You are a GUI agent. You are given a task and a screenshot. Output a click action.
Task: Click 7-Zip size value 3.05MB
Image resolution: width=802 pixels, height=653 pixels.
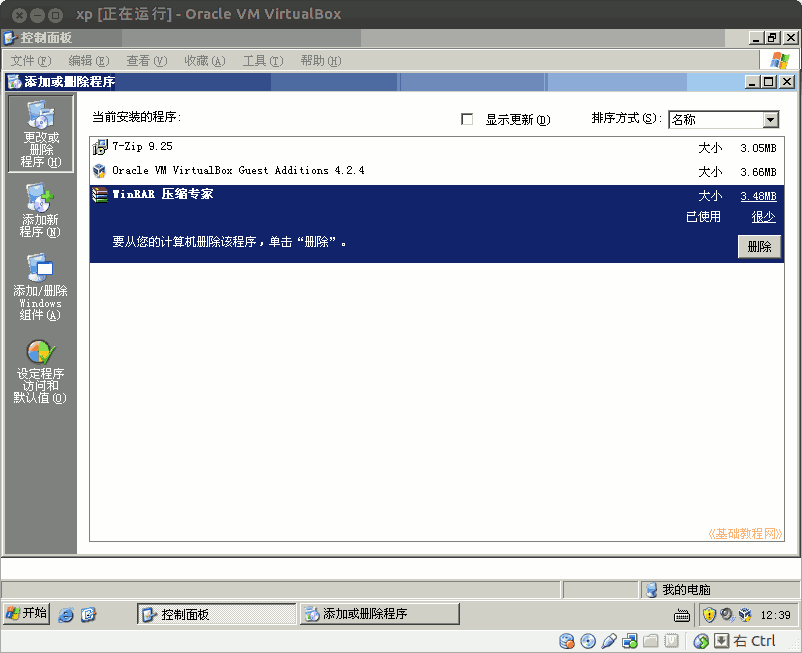click(x=758, y=148)
